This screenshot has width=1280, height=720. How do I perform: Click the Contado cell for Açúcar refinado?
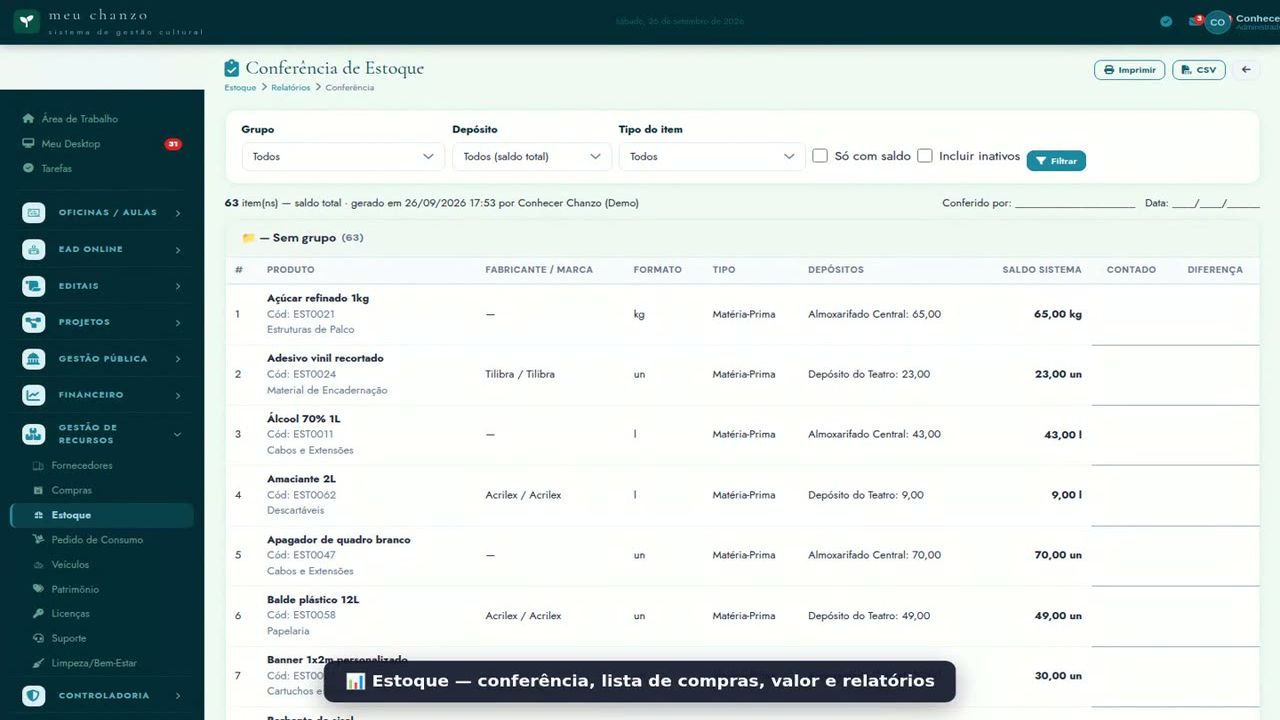[1131, 314]
